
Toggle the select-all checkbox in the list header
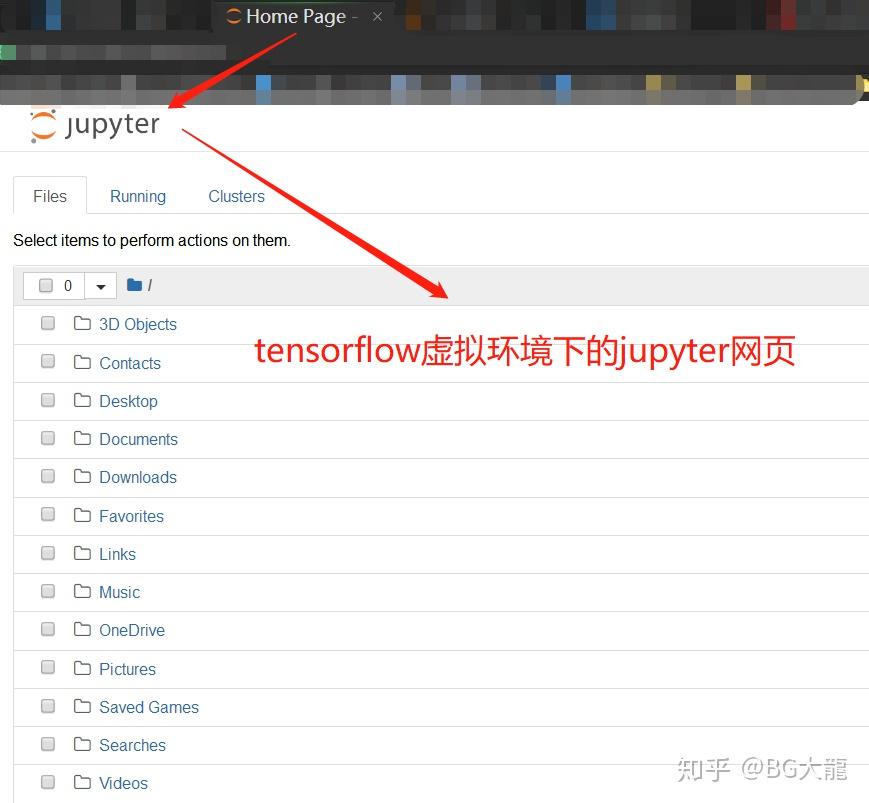[45, 284]
